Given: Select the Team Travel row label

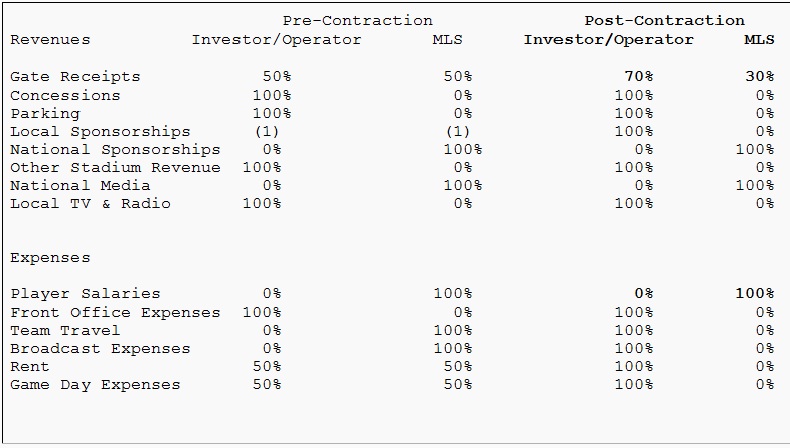Looking at the screenshot, I should pos(65,331).
